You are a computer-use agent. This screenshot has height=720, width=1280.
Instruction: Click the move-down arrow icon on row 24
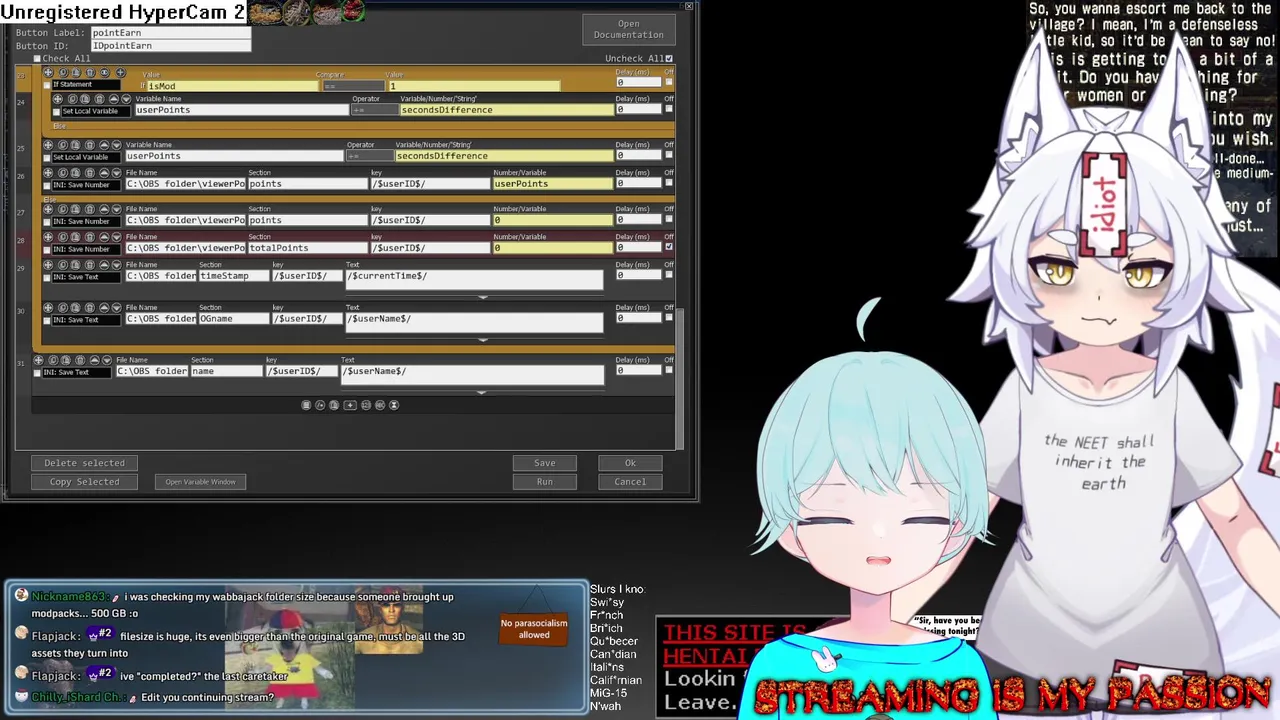point(126,99)
